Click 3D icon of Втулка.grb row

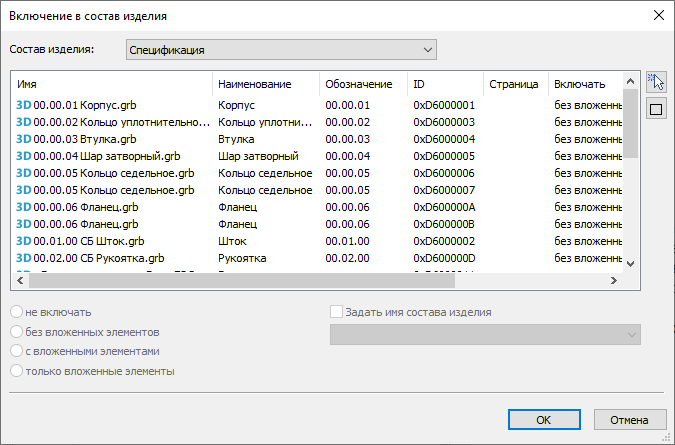coord(24,139)
